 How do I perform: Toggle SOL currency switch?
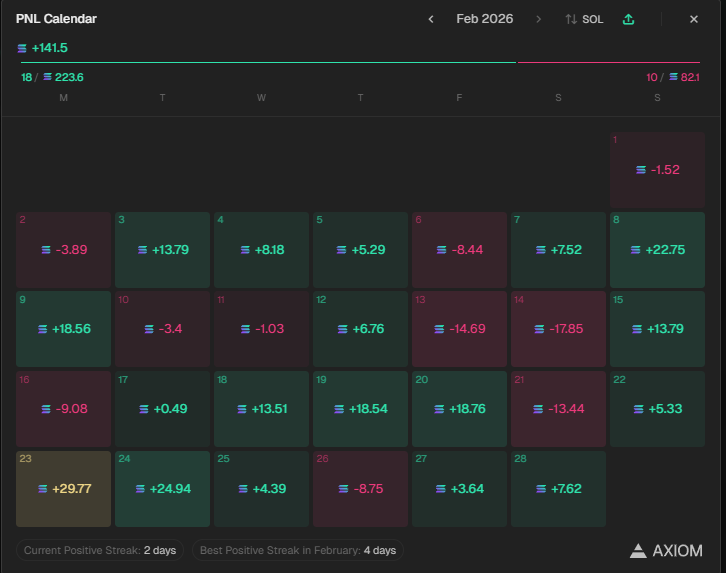pyautogui.click(x=584, y=19)
